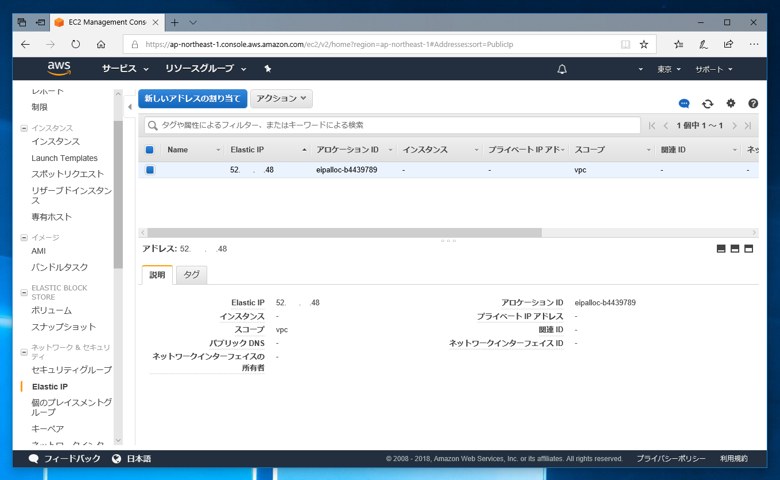Open the サポート dropdown menu
The width and height of the screenshot is (780, 480).
pos(714,69)
